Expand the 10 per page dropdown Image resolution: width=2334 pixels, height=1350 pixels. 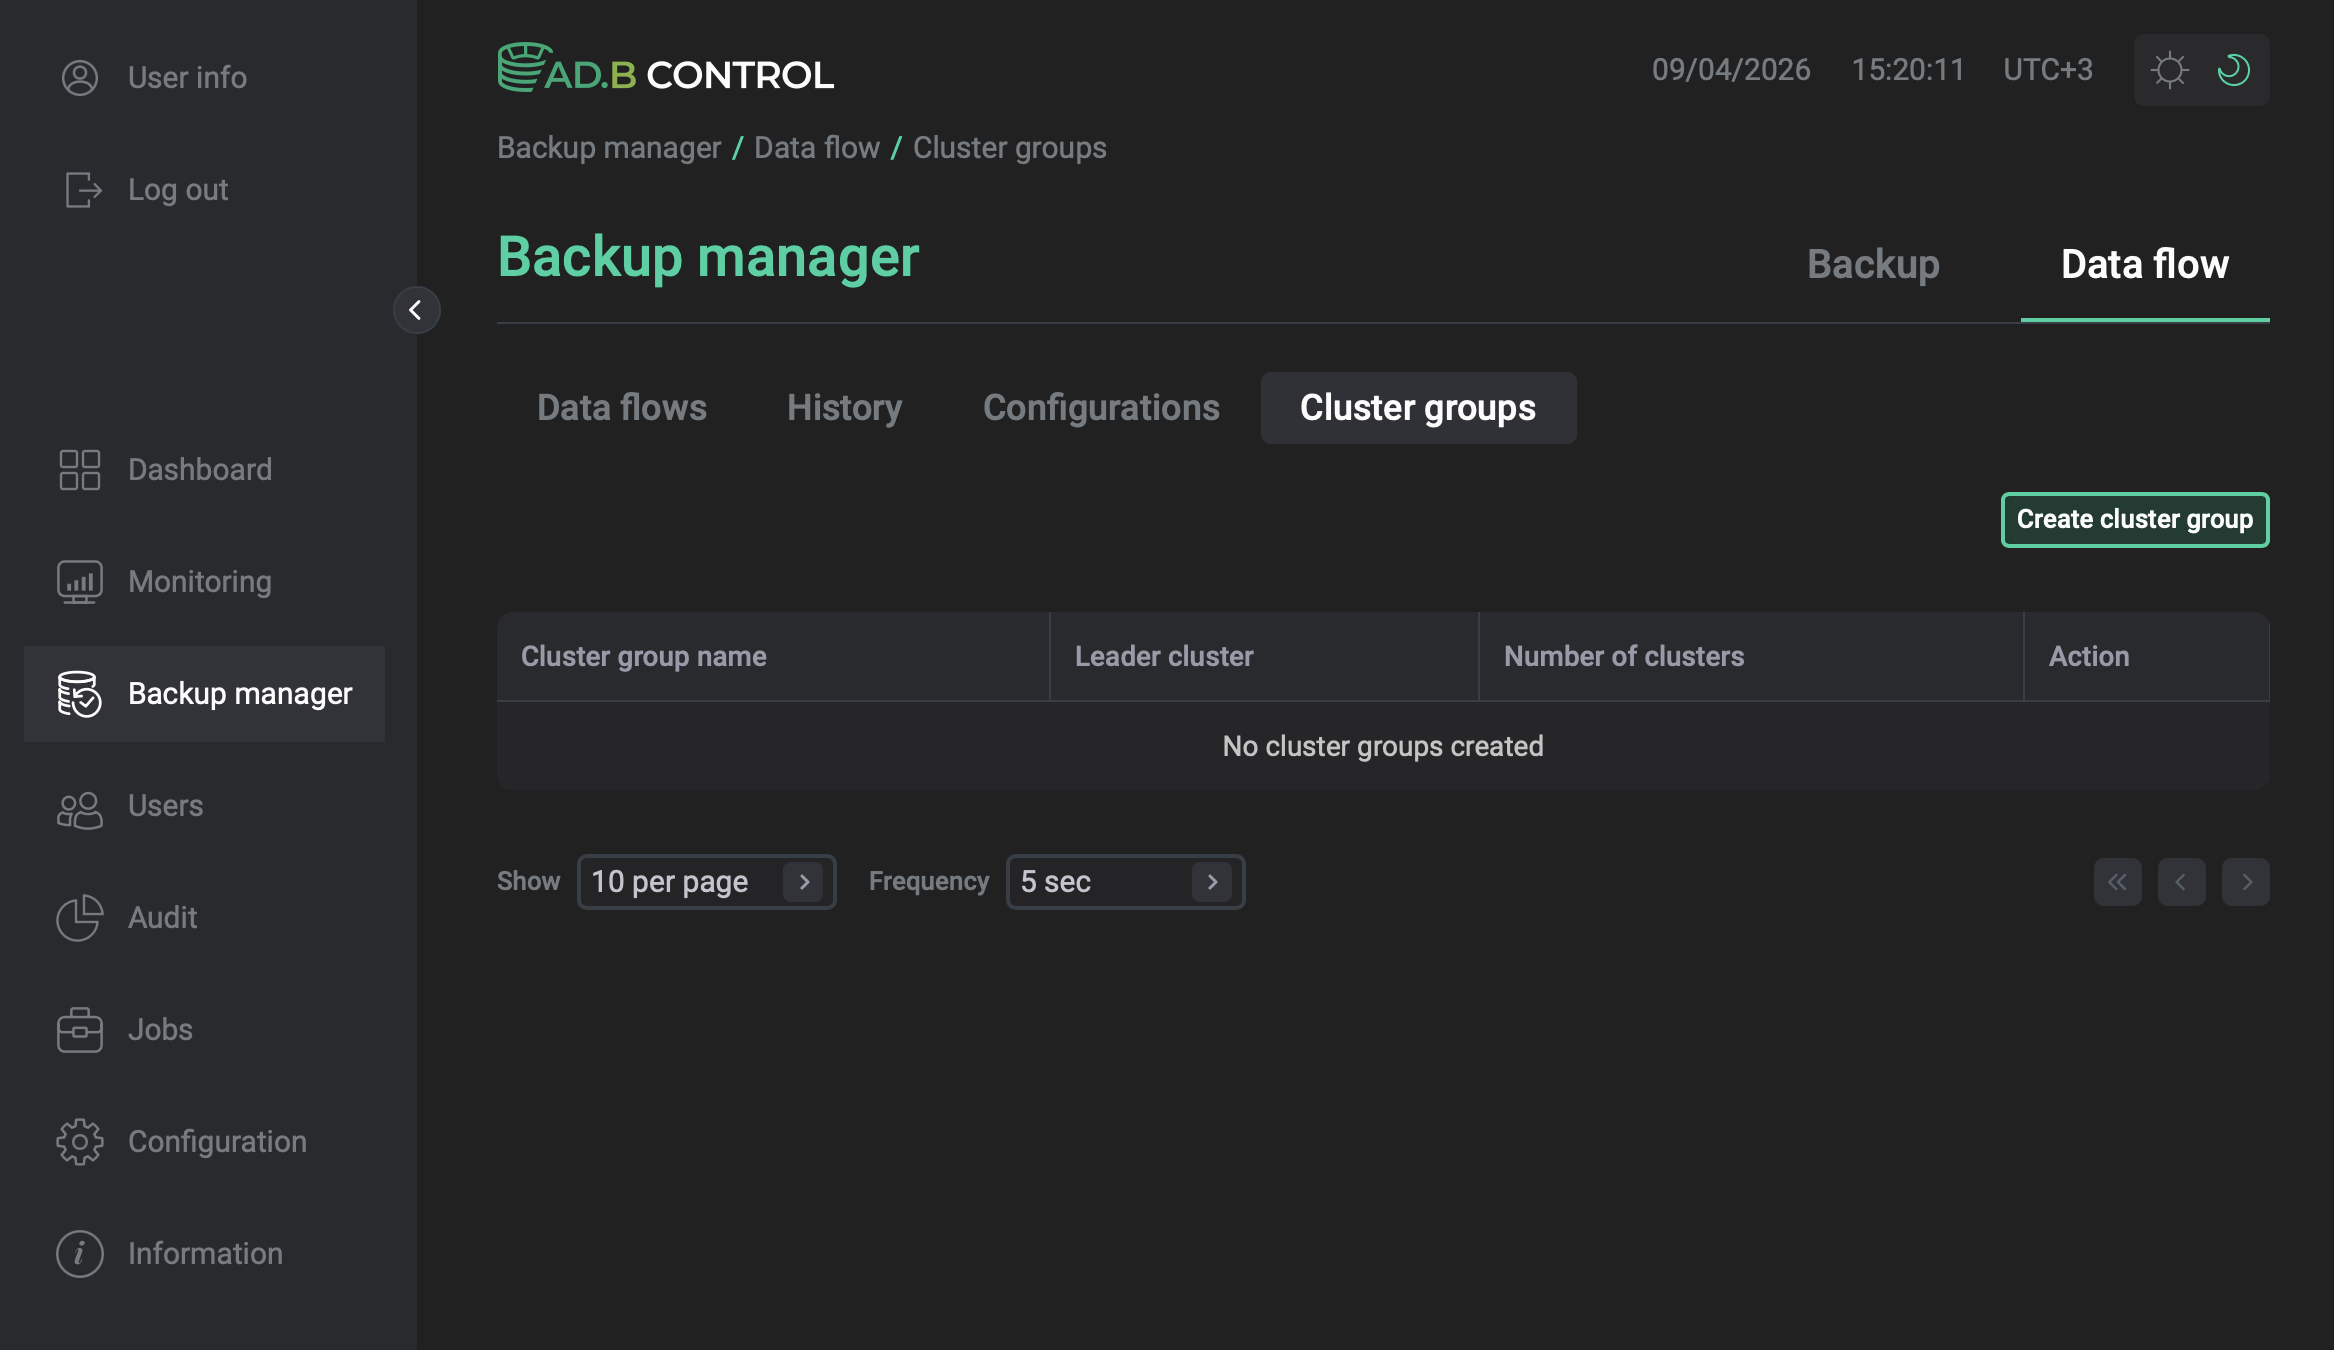(x=706, y=882)
